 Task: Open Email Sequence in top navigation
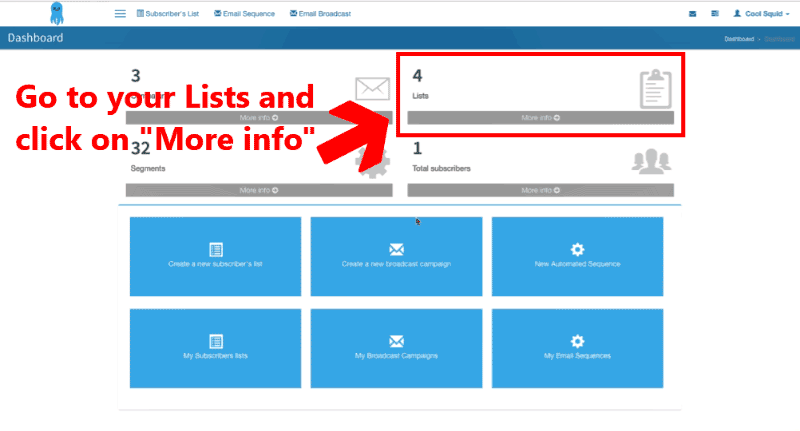244,14
